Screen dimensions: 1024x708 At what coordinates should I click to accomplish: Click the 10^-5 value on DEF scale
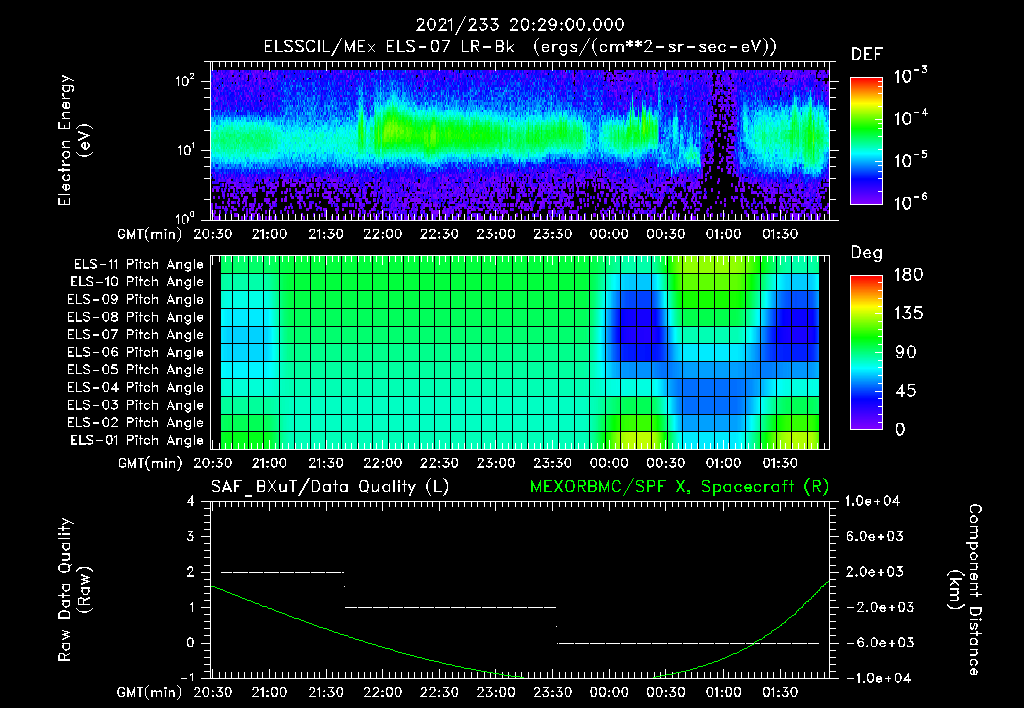pyautogui.click(x=910, y=160)
